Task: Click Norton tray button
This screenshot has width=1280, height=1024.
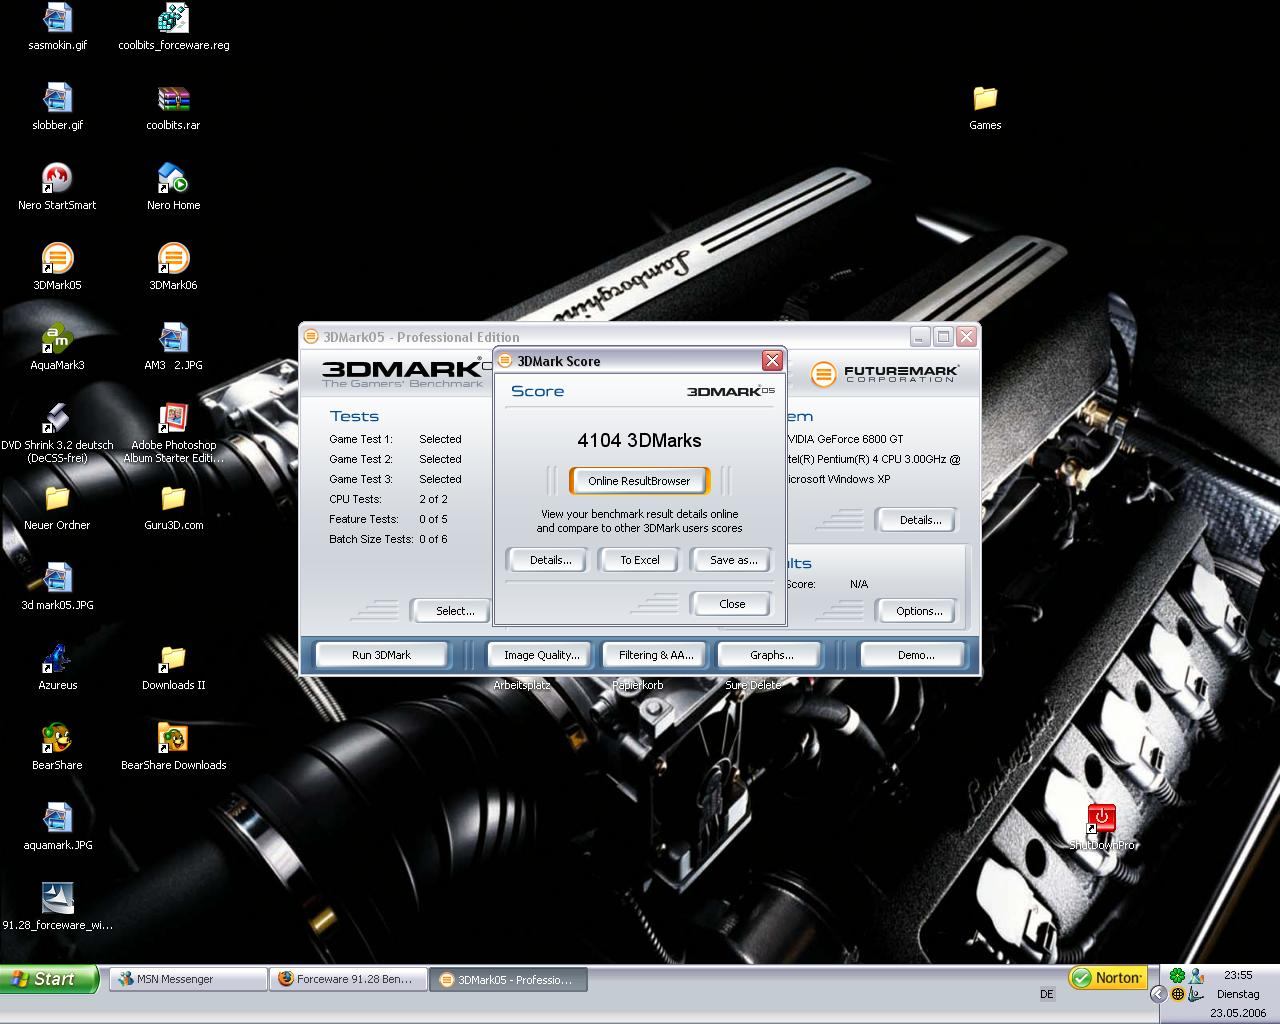Action: (x=1107, y=978)
